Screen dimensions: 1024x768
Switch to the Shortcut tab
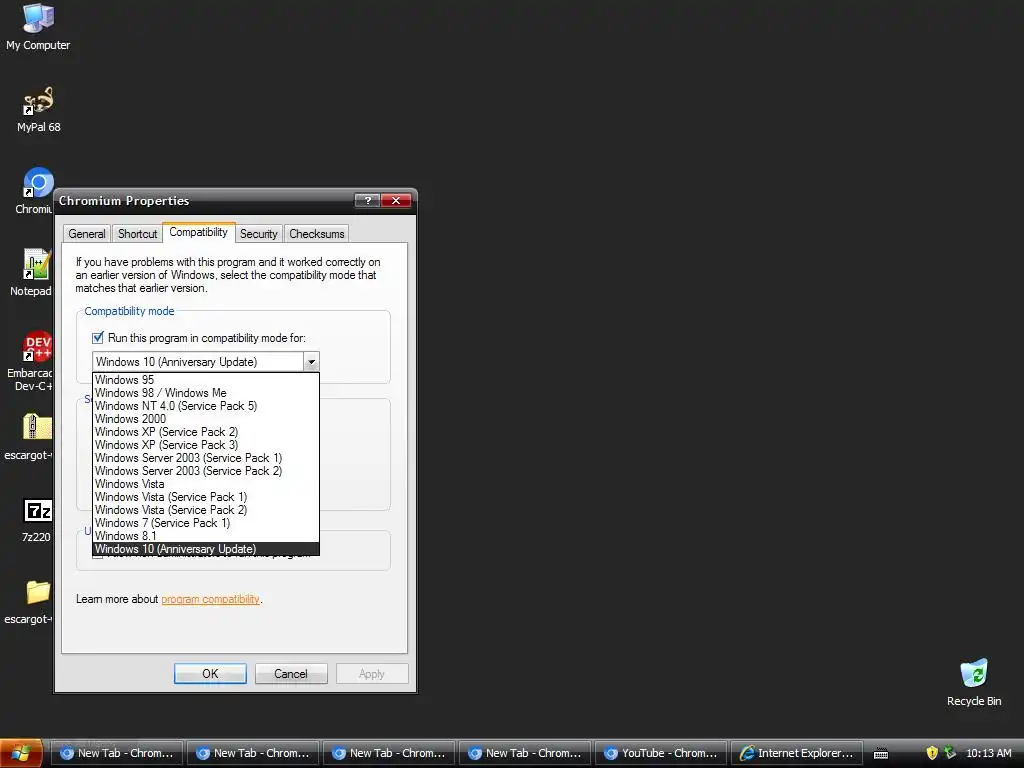(137, 234)
